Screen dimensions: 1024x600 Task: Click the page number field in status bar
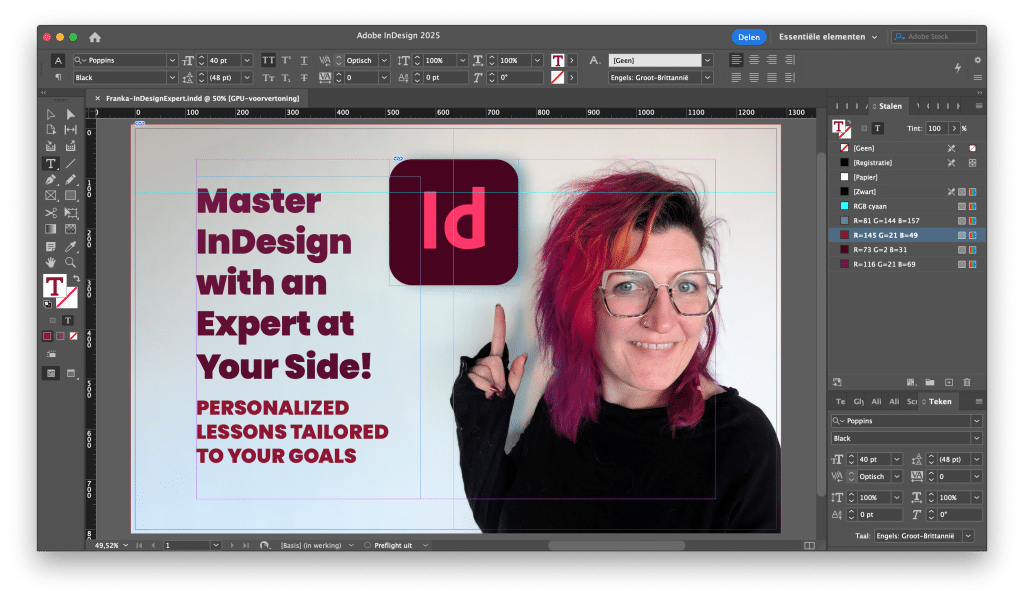pos(186,545)
